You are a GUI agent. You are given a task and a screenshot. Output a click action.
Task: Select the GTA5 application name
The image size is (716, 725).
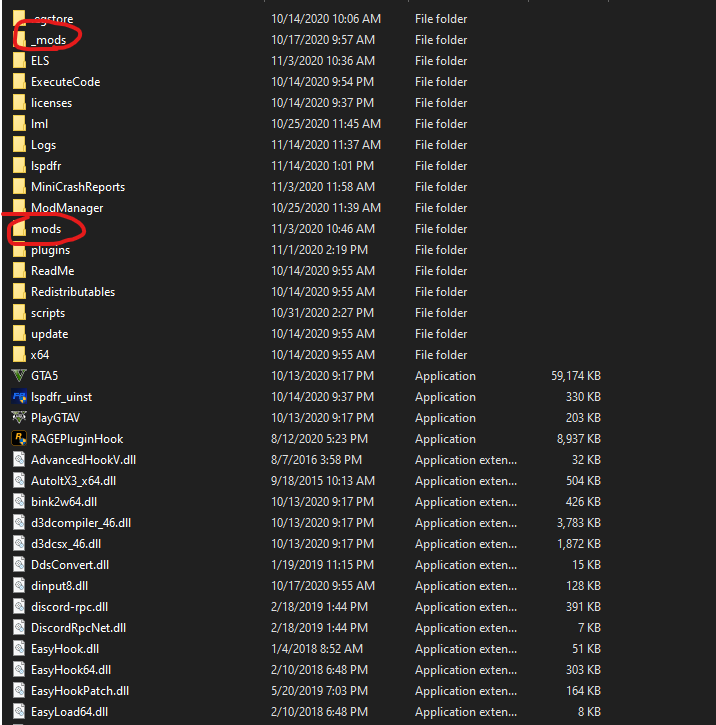coord(44,376)
